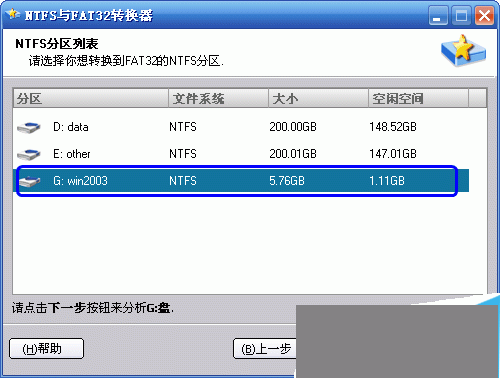Click NTFS file system in G: row
This screenshot has height=378, width=500.
pos(183,181)
